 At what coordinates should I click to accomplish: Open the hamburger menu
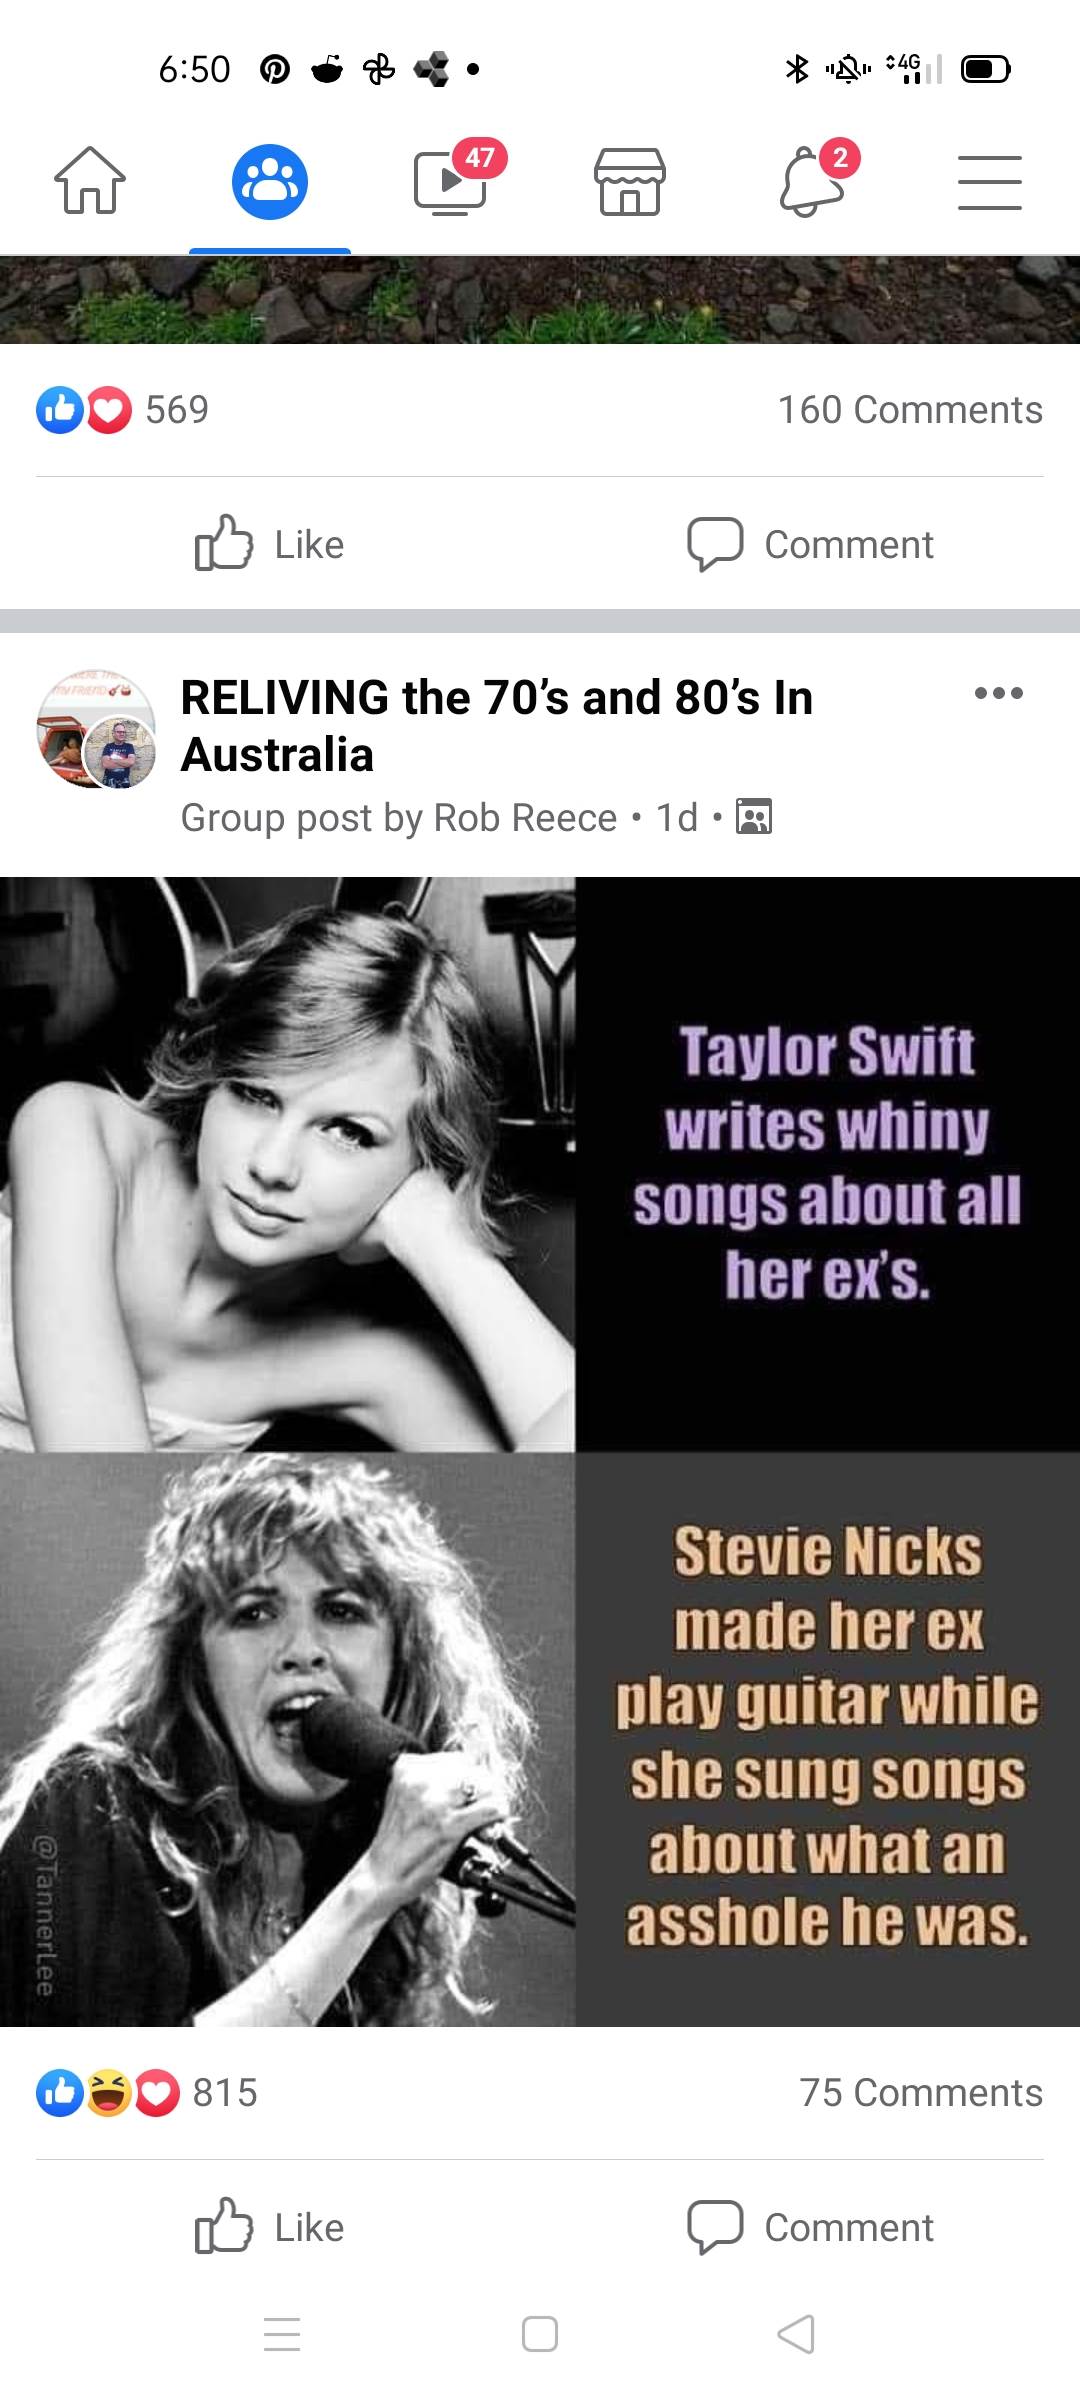coord(990,182)
